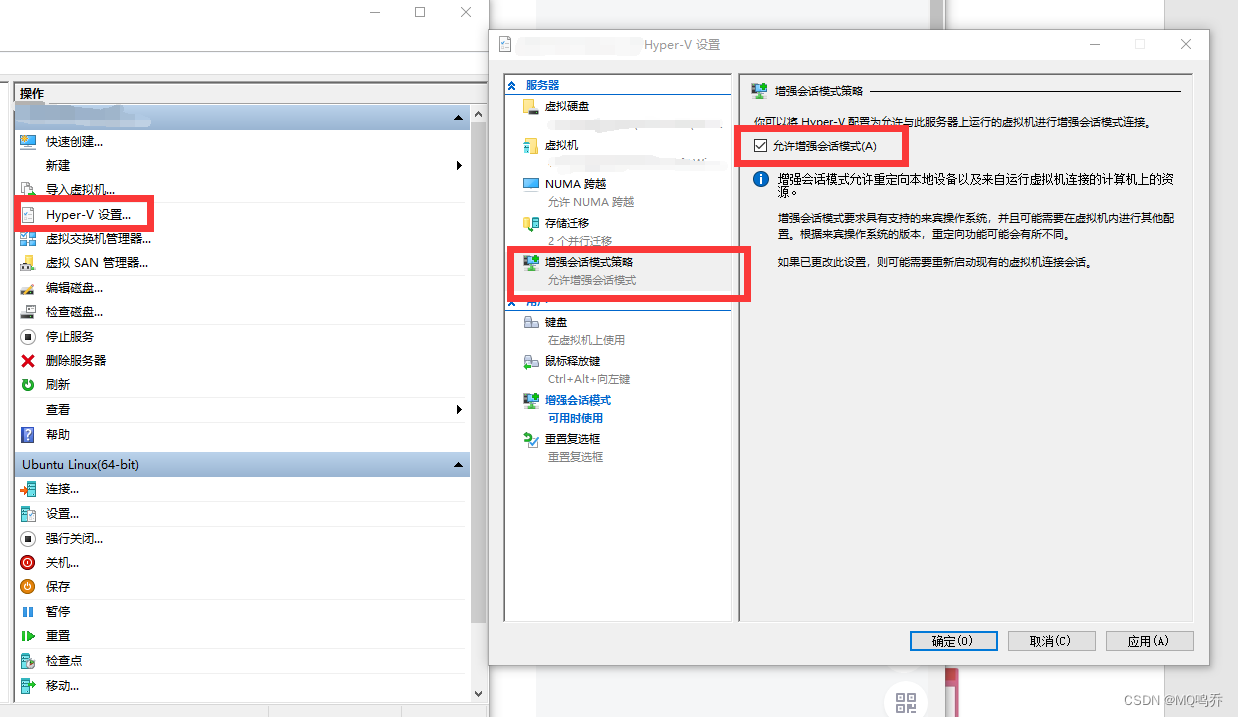This screenshot has height=717, width=1238.
Task: Expand the 新建 submenu arrow
Action: (x=459, y=165)
